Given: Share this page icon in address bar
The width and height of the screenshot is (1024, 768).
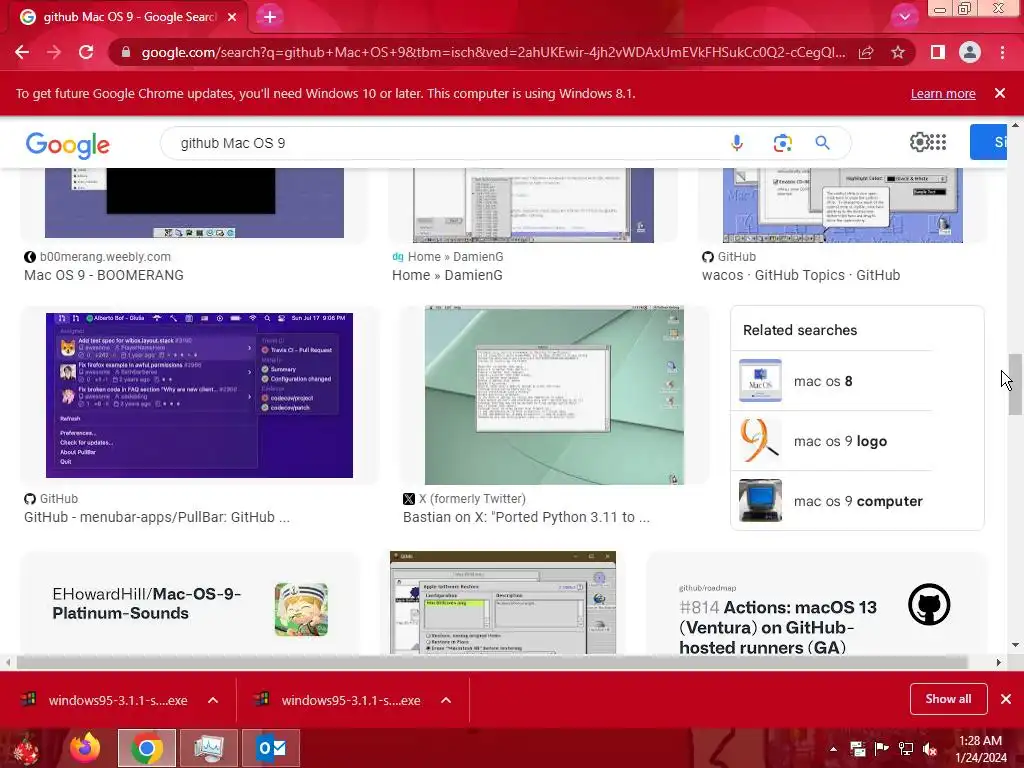Looking at the screenshot, I should (866, 52).
